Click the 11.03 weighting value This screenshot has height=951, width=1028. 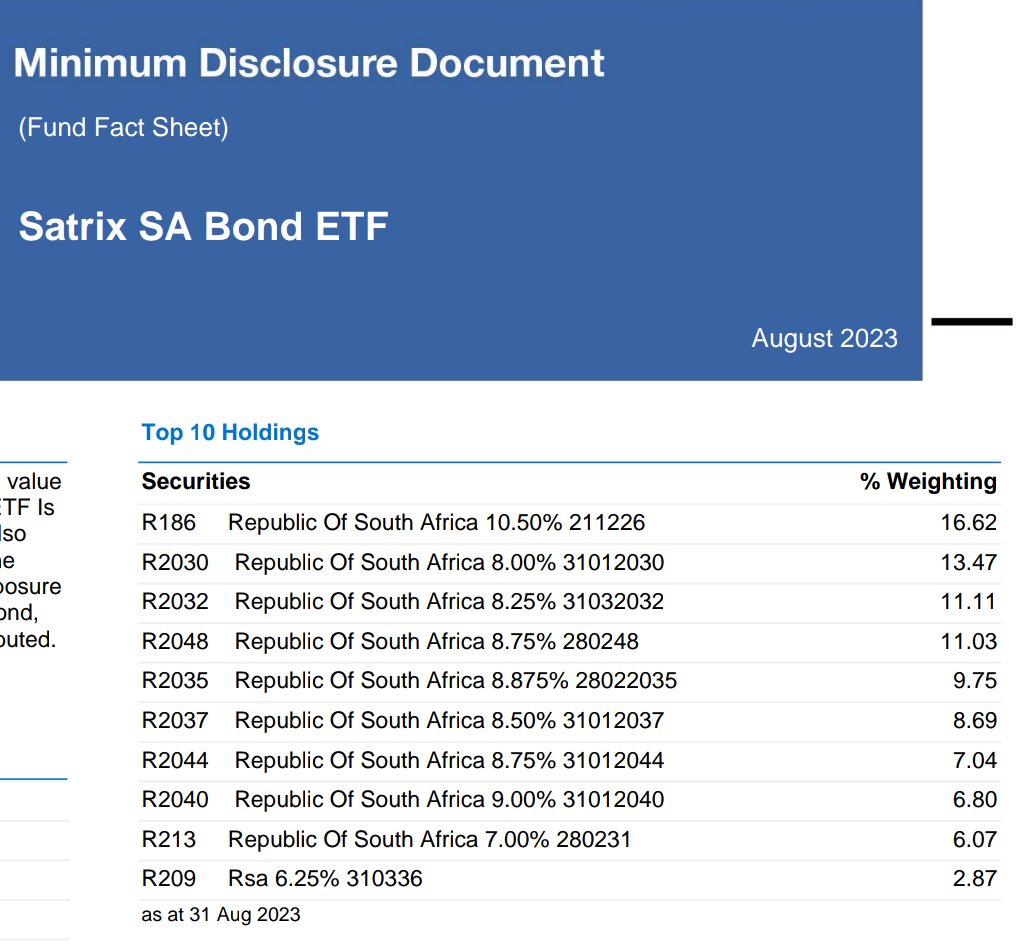968,641
